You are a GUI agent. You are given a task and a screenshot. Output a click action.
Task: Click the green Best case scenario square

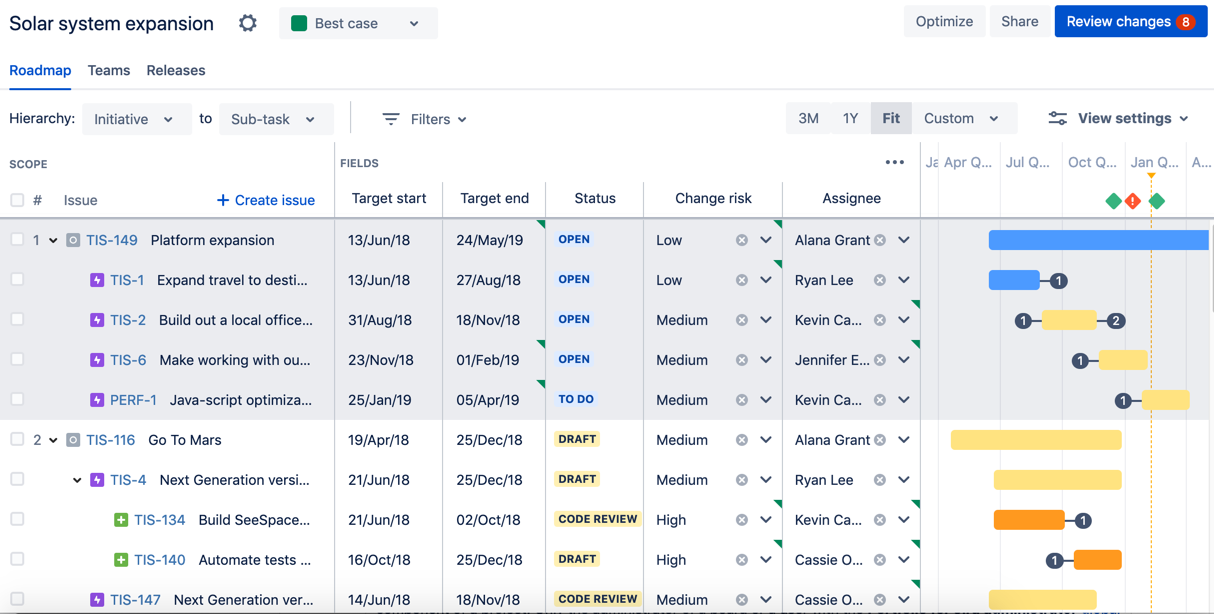(x=299, y=23)
